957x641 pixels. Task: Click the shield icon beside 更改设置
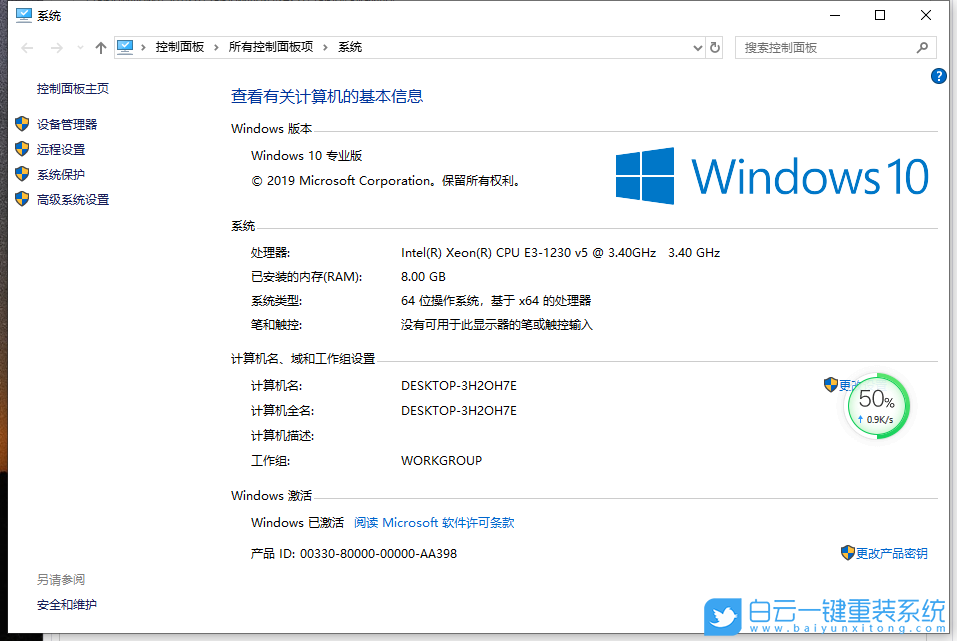(x=831, y=384)
